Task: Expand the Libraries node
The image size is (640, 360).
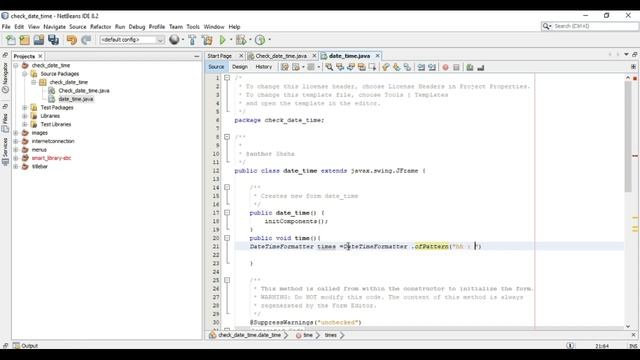Action: click(x=25, y=116)
